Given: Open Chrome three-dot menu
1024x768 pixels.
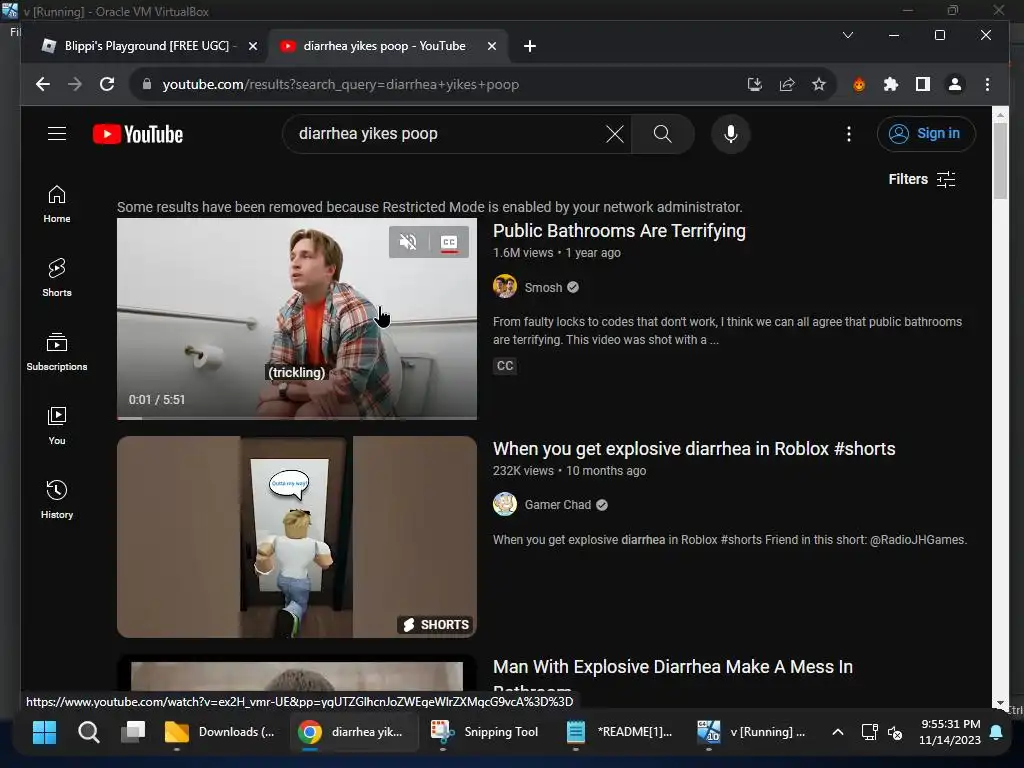Looking at the screenshot, I should click(987, 84).
